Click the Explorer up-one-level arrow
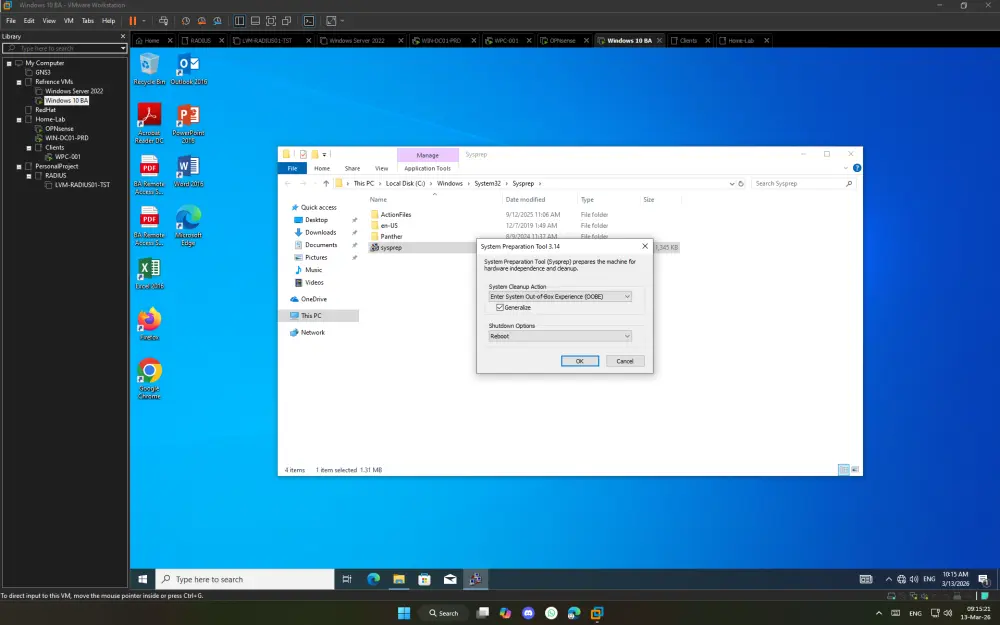 coord(326,184)
